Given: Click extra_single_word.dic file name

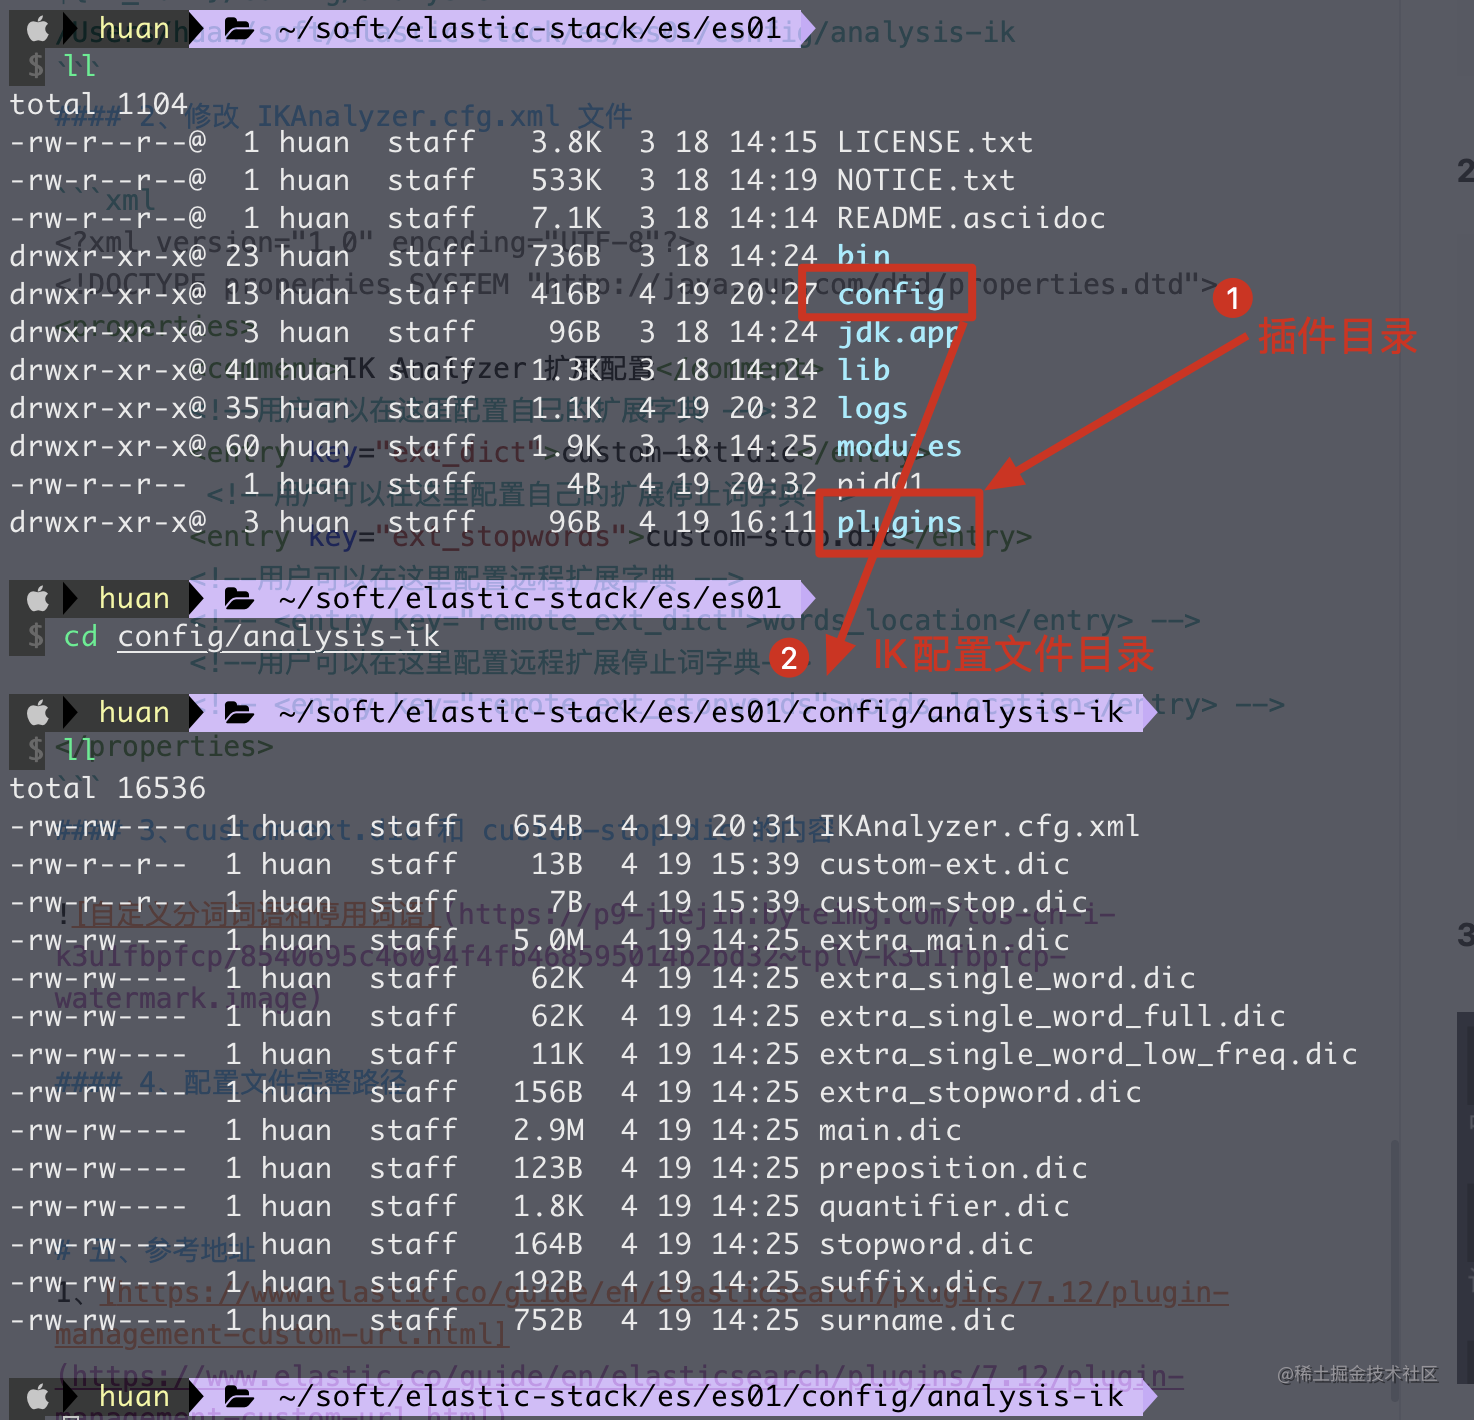Looking at the screenshot, I should (x=1007, y=978).
